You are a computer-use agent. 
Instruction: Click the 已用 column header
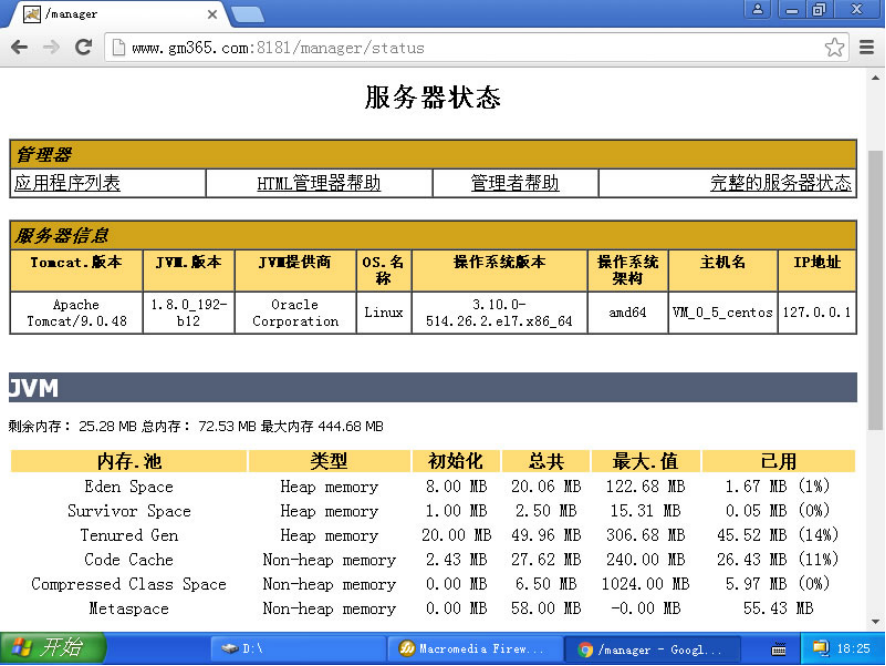tap(779, 462)
